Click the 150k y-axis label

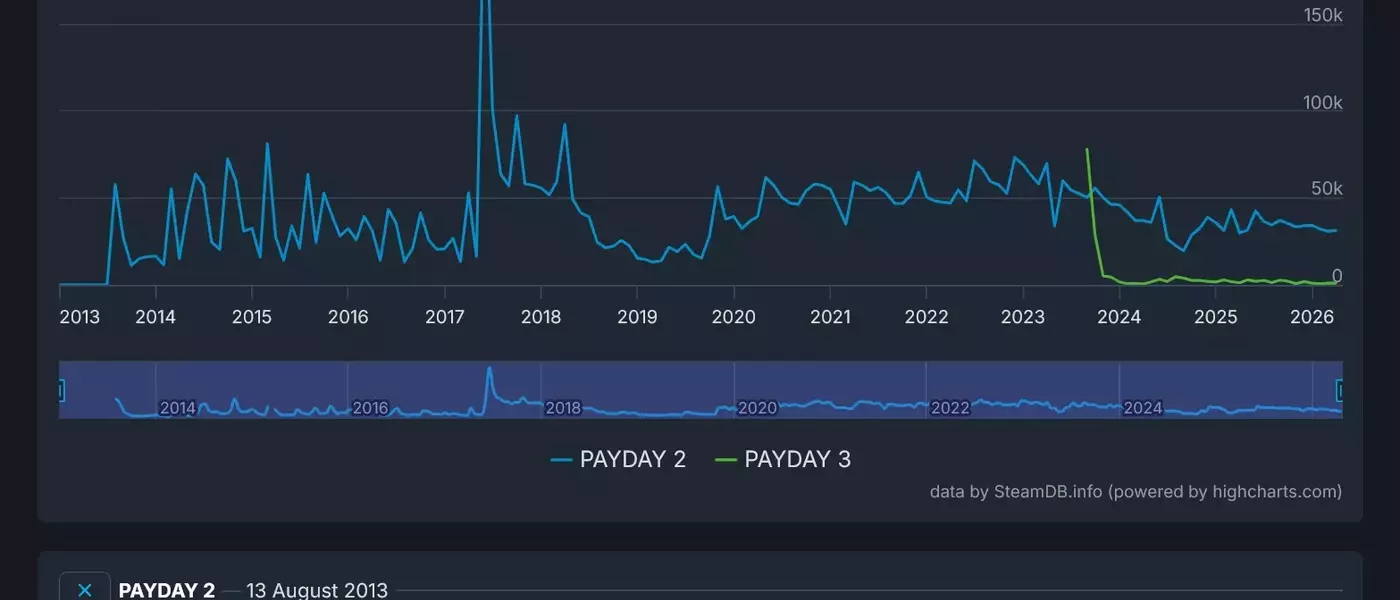click(x=1323, y=15)
